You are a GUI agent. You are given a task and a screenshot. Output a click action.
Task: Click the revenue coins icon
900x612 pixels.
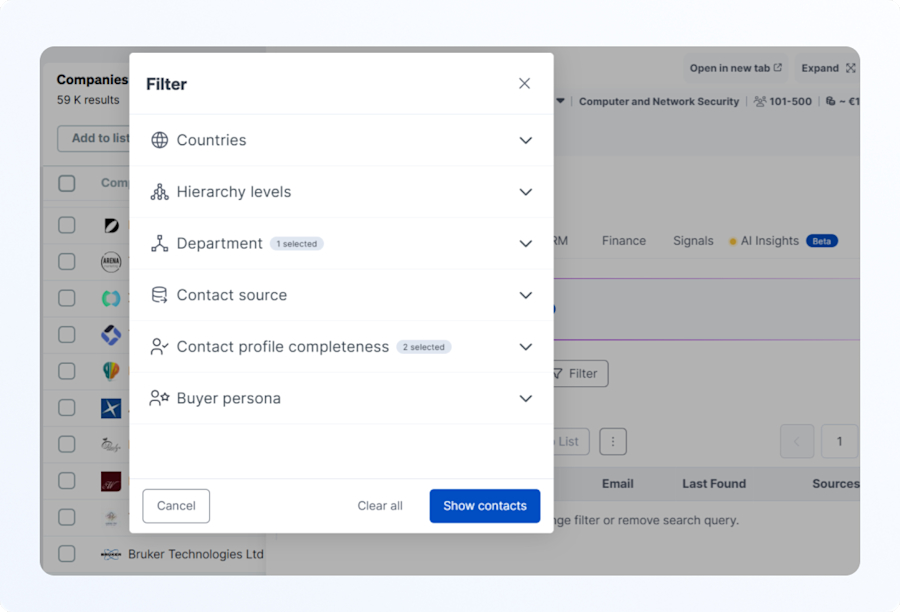(831, 101)
